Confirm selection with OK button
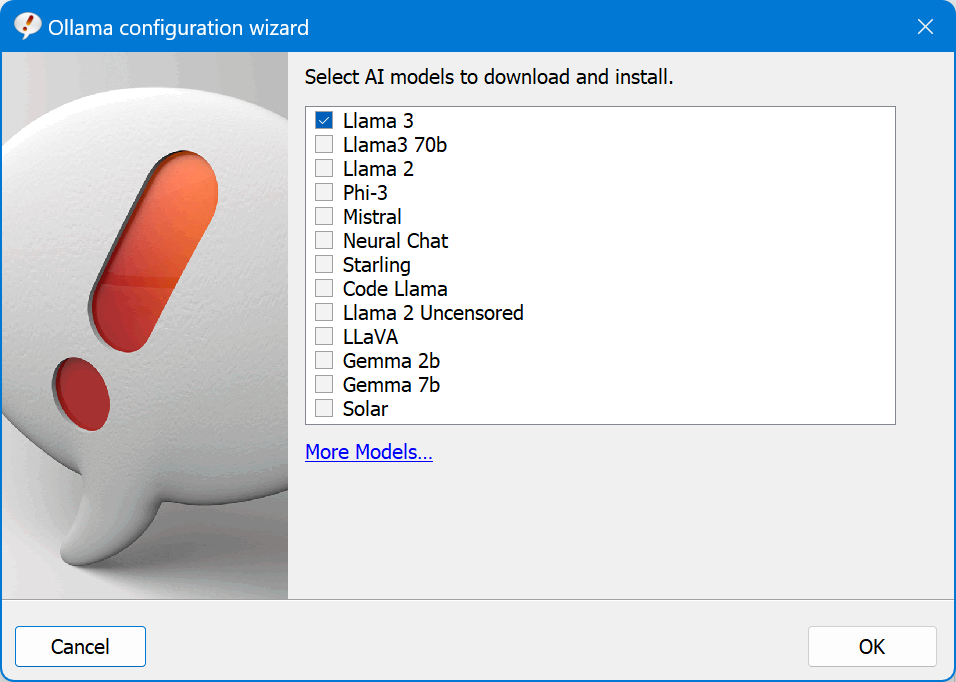956x682 pixels. (x=872, y=646)
